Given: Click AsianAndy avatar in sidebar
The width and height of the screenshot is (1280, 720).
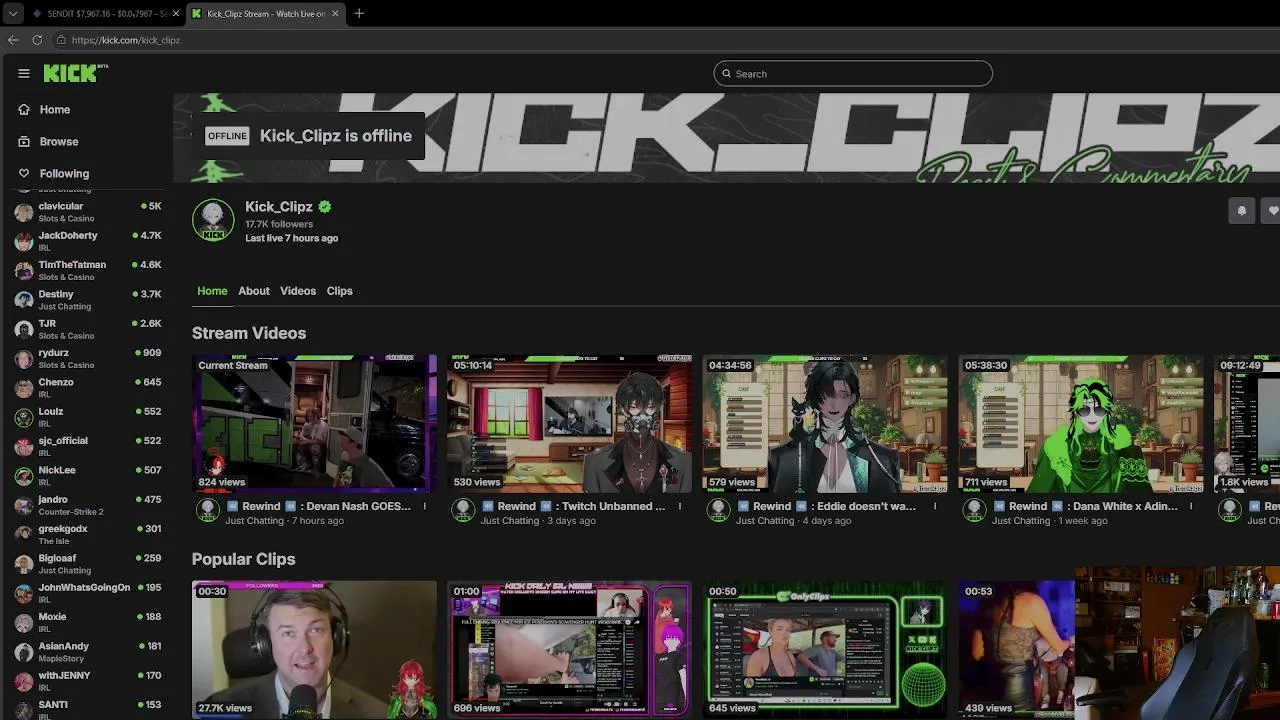Looking at the screenshot, I should click(24, 652).
